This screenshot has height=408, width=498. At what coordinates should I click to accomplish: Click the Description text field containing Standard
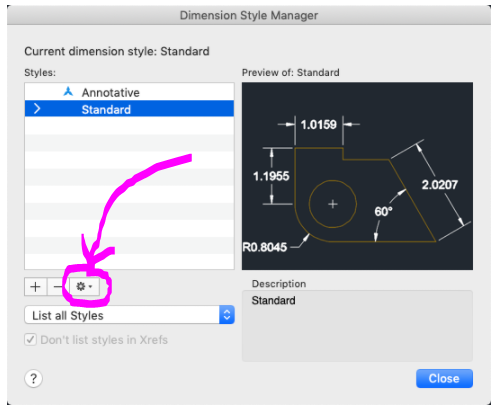coord(357,326)
